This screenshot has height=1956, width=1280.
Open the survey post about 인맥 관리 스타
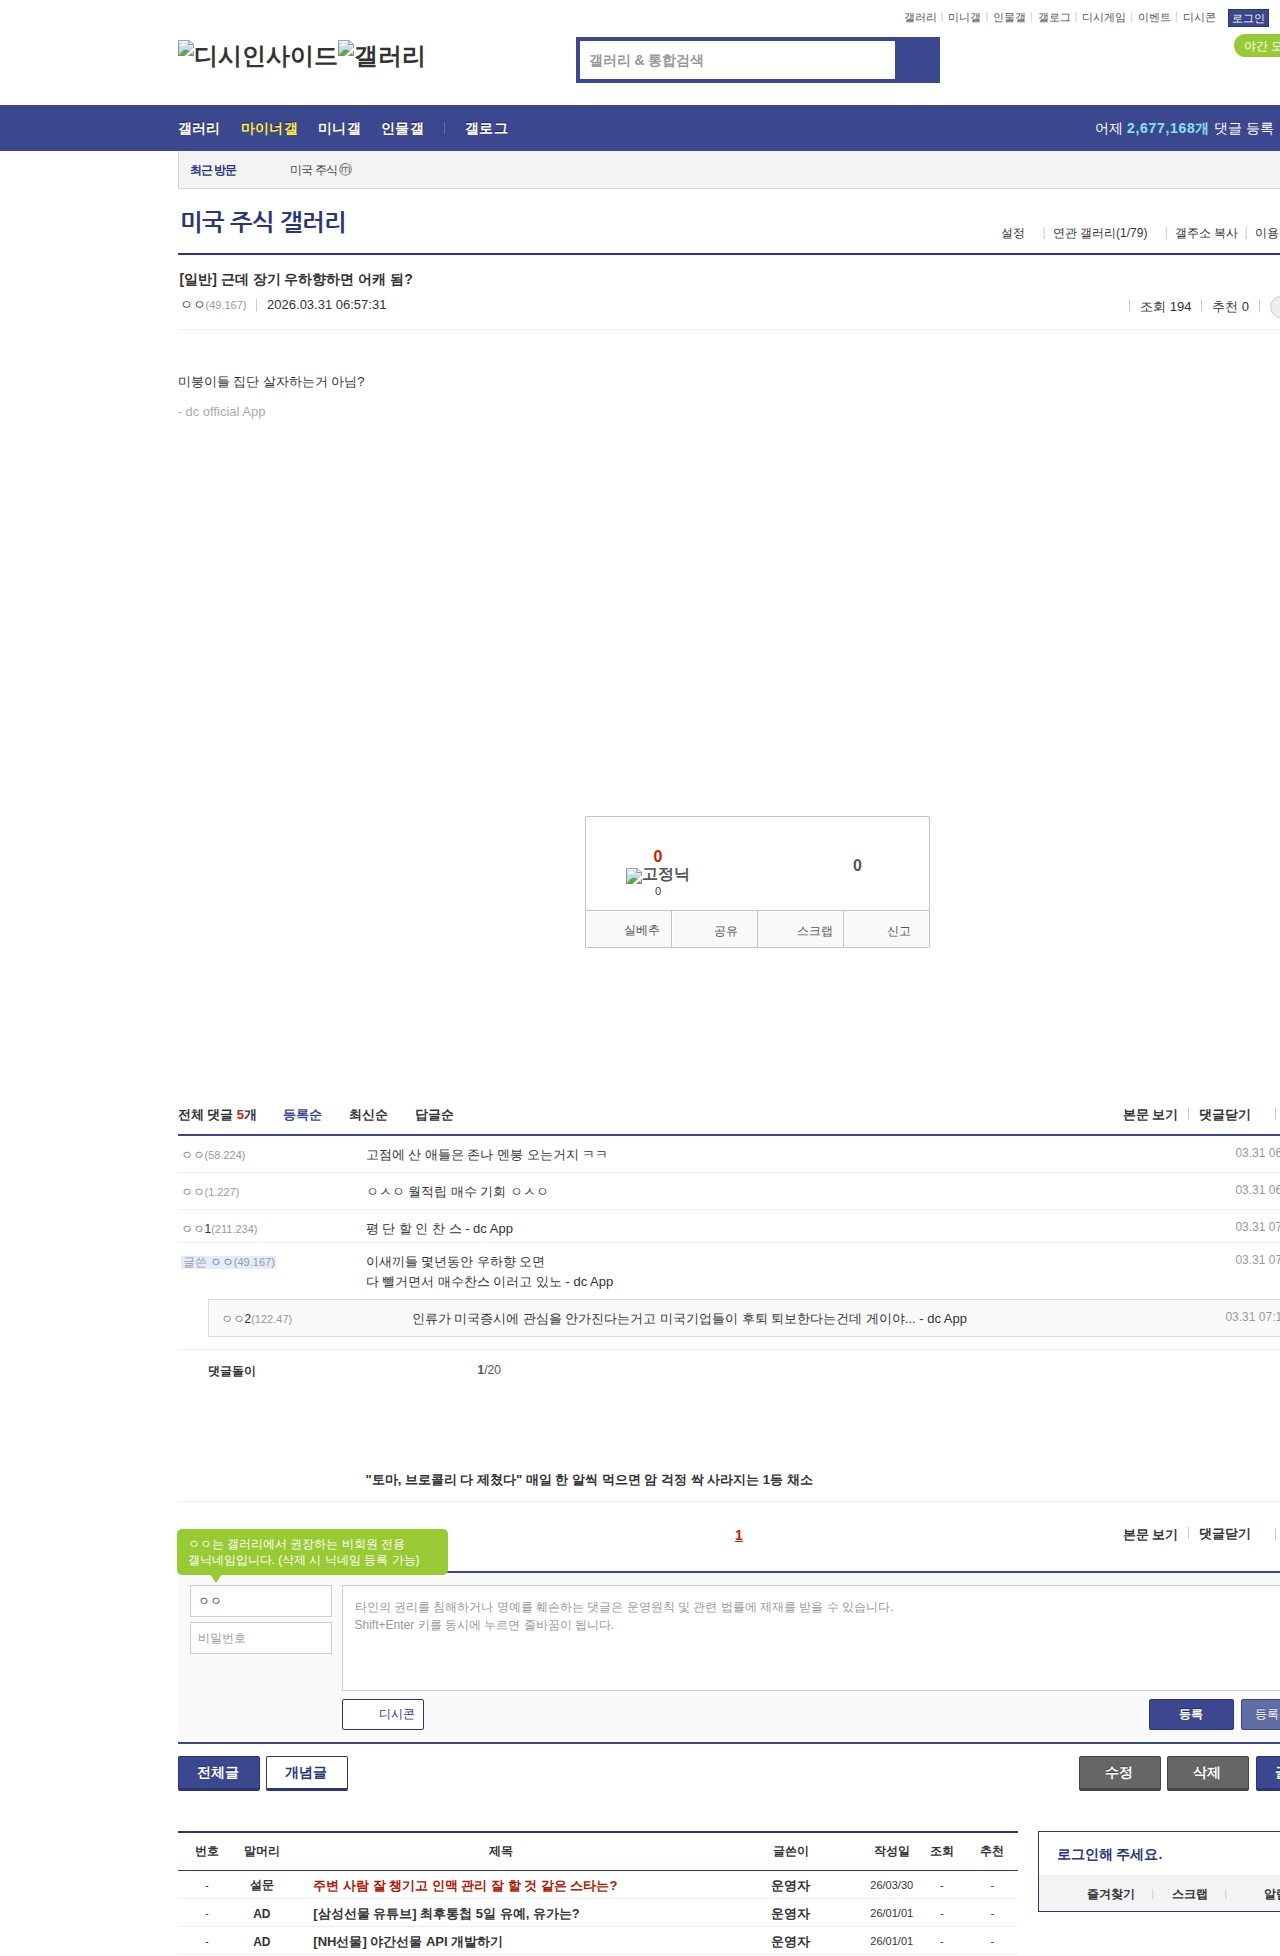click(465, 1886)
